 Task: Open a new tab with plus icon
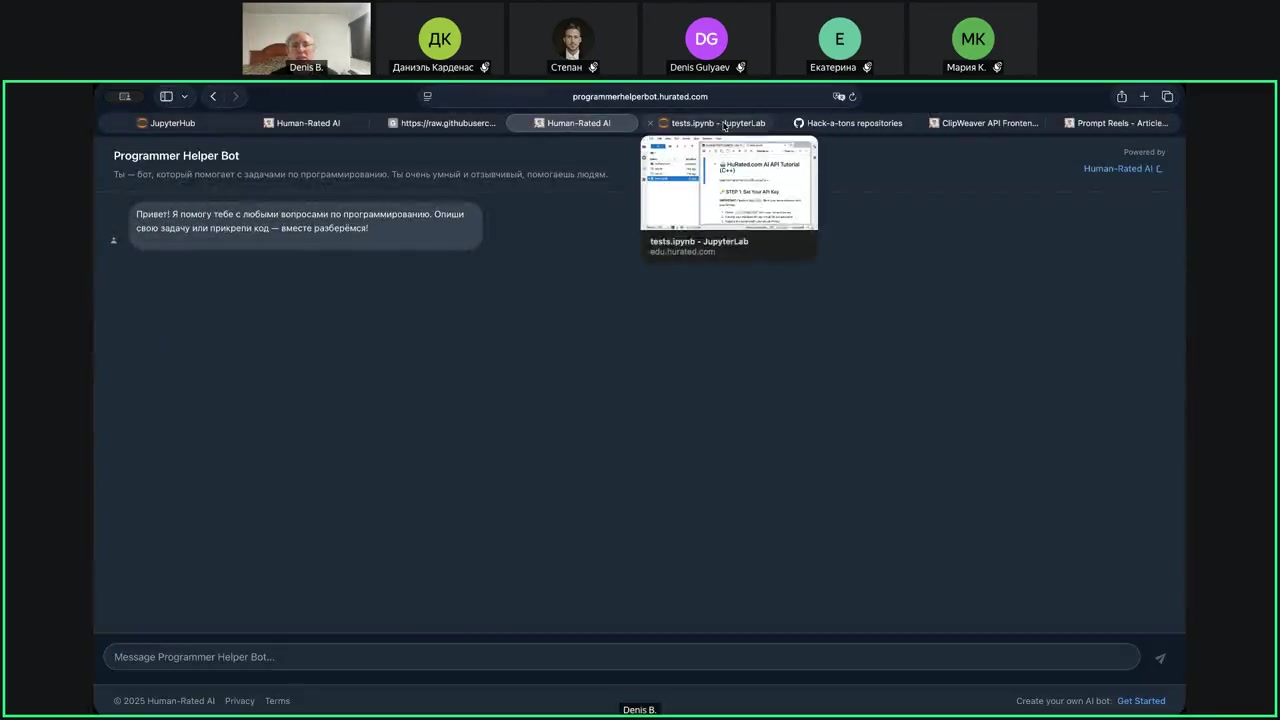pos(1144,97)
